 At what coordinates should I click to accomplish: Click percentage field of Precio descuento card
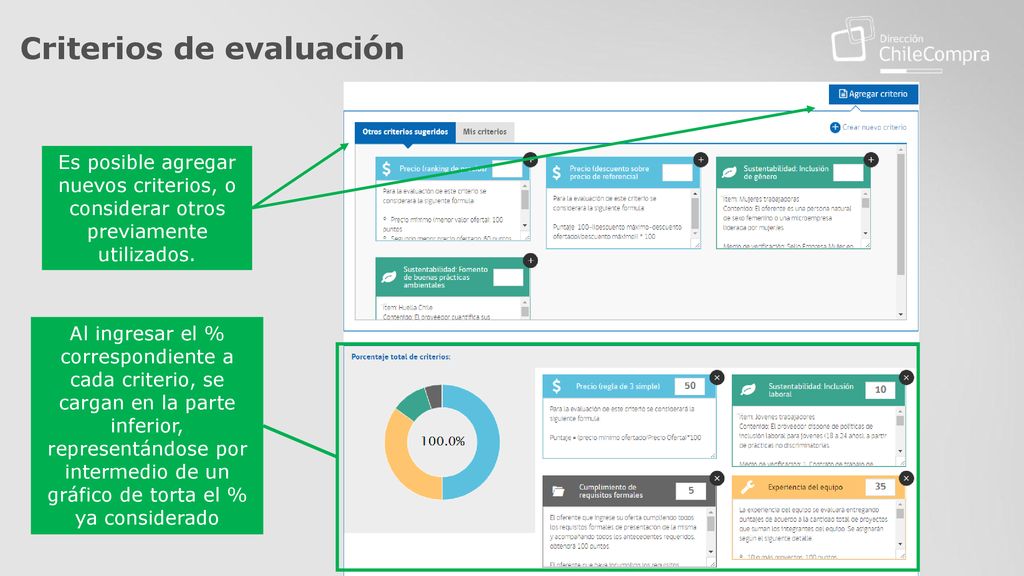click(x=677, y=172)
